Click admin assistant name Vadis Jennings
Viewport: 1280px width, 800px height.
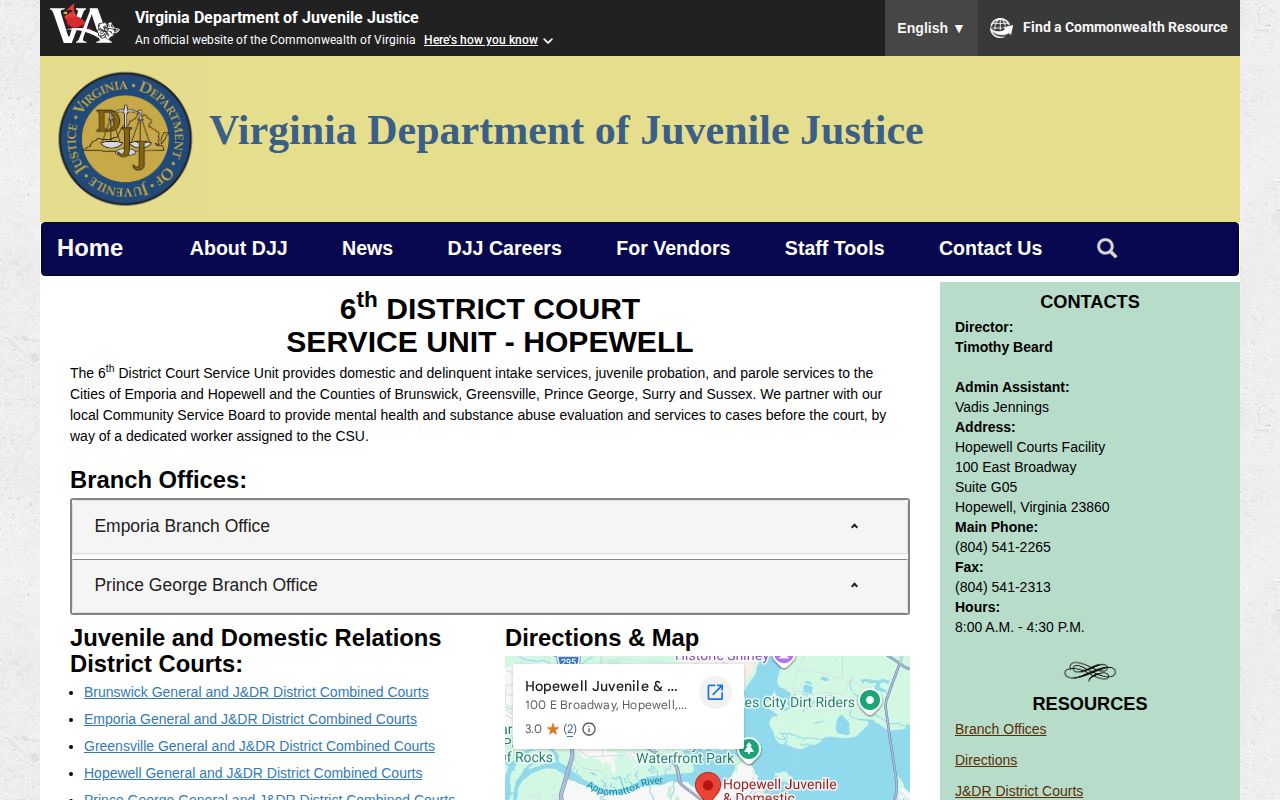tap(1002, 407)
